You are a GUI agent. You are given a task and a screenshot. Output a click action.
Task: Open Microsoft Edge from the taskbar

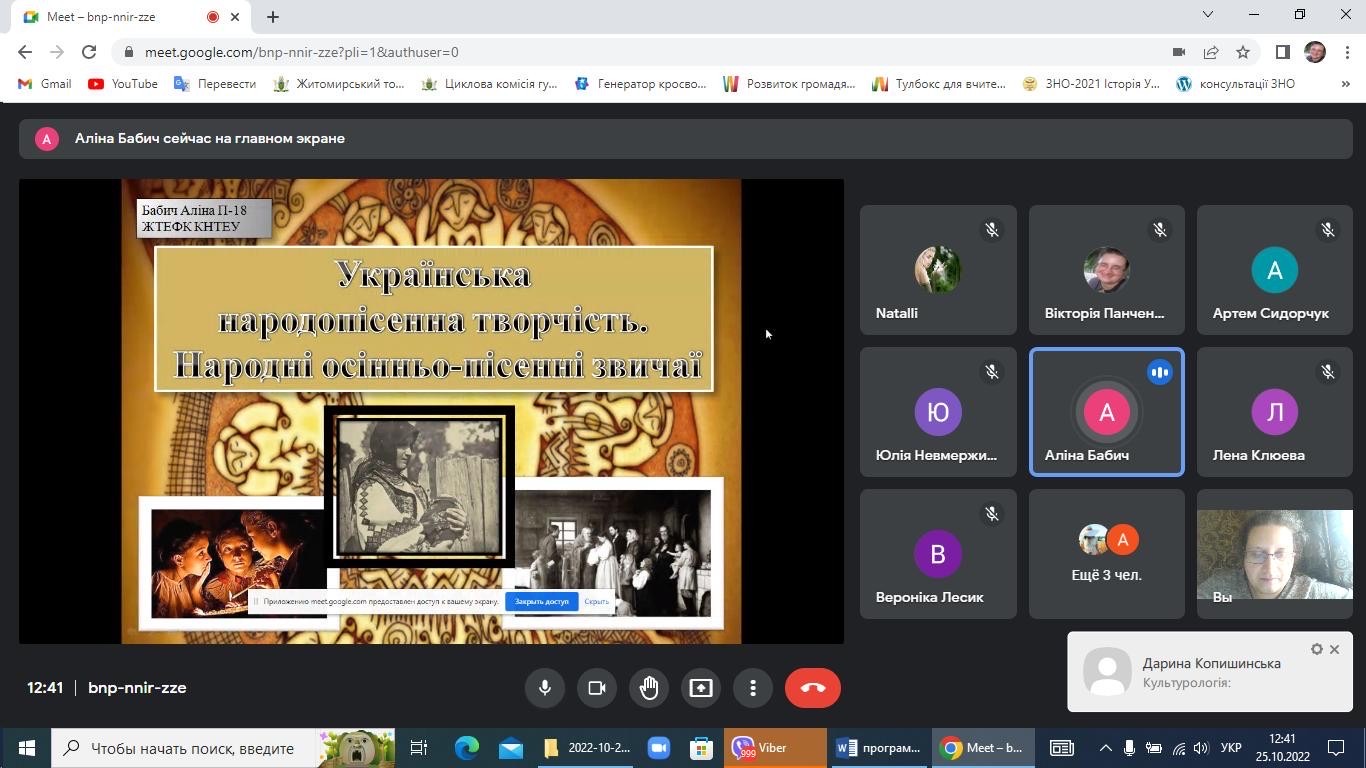[467, 748]
